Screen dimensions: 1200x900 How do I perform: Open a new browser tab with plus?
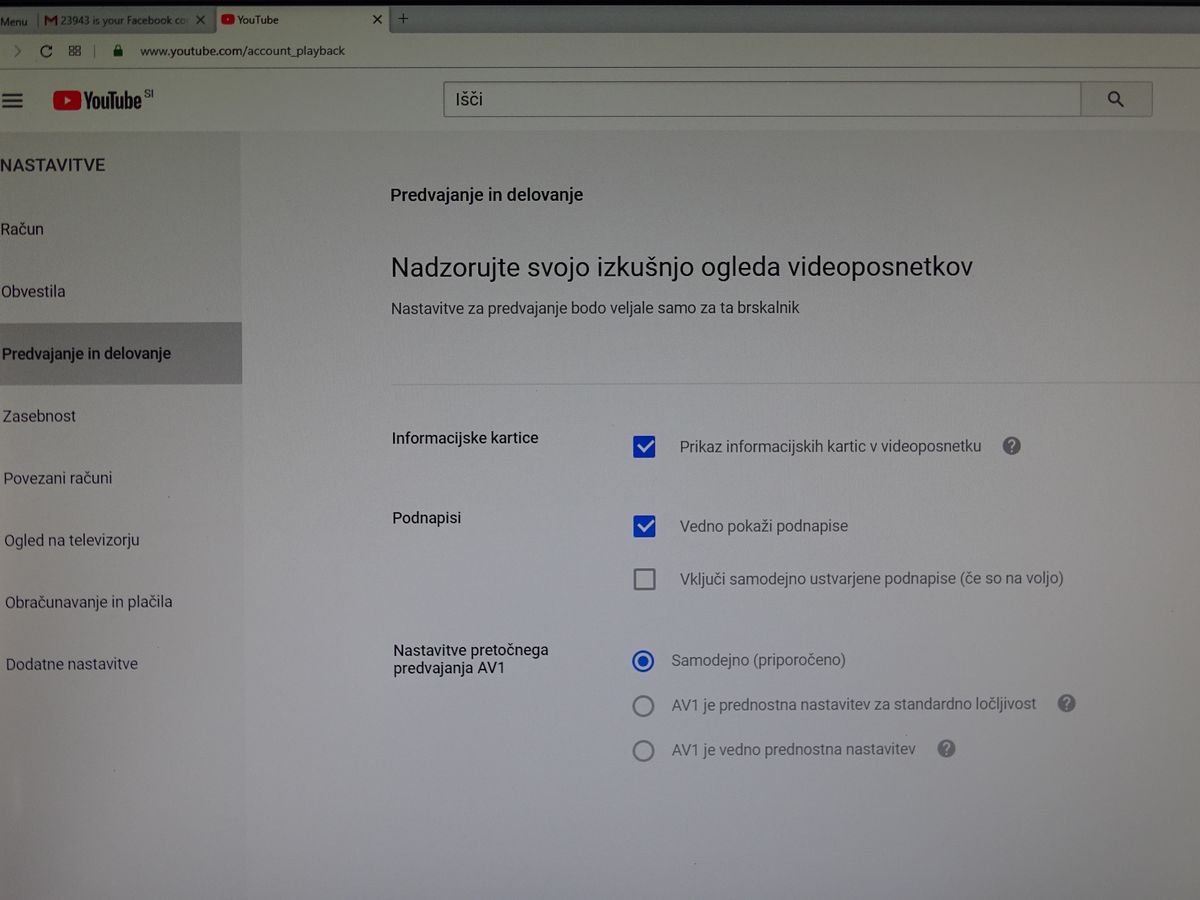point(404,19)
